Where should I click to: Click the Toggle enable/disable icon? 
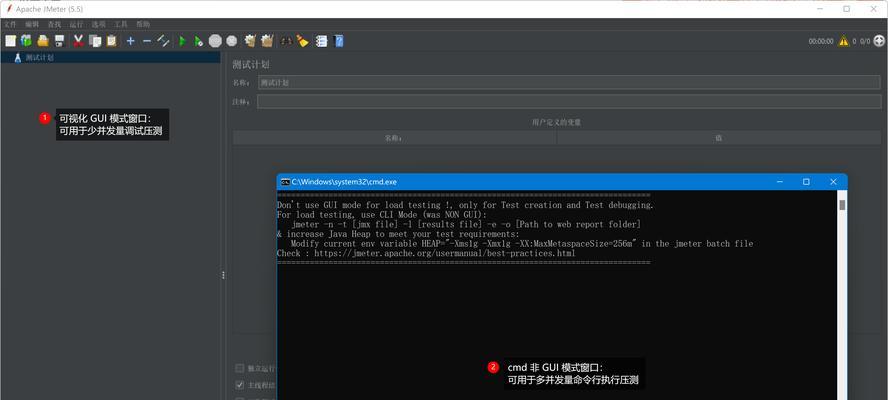click(x=163, y=41)
